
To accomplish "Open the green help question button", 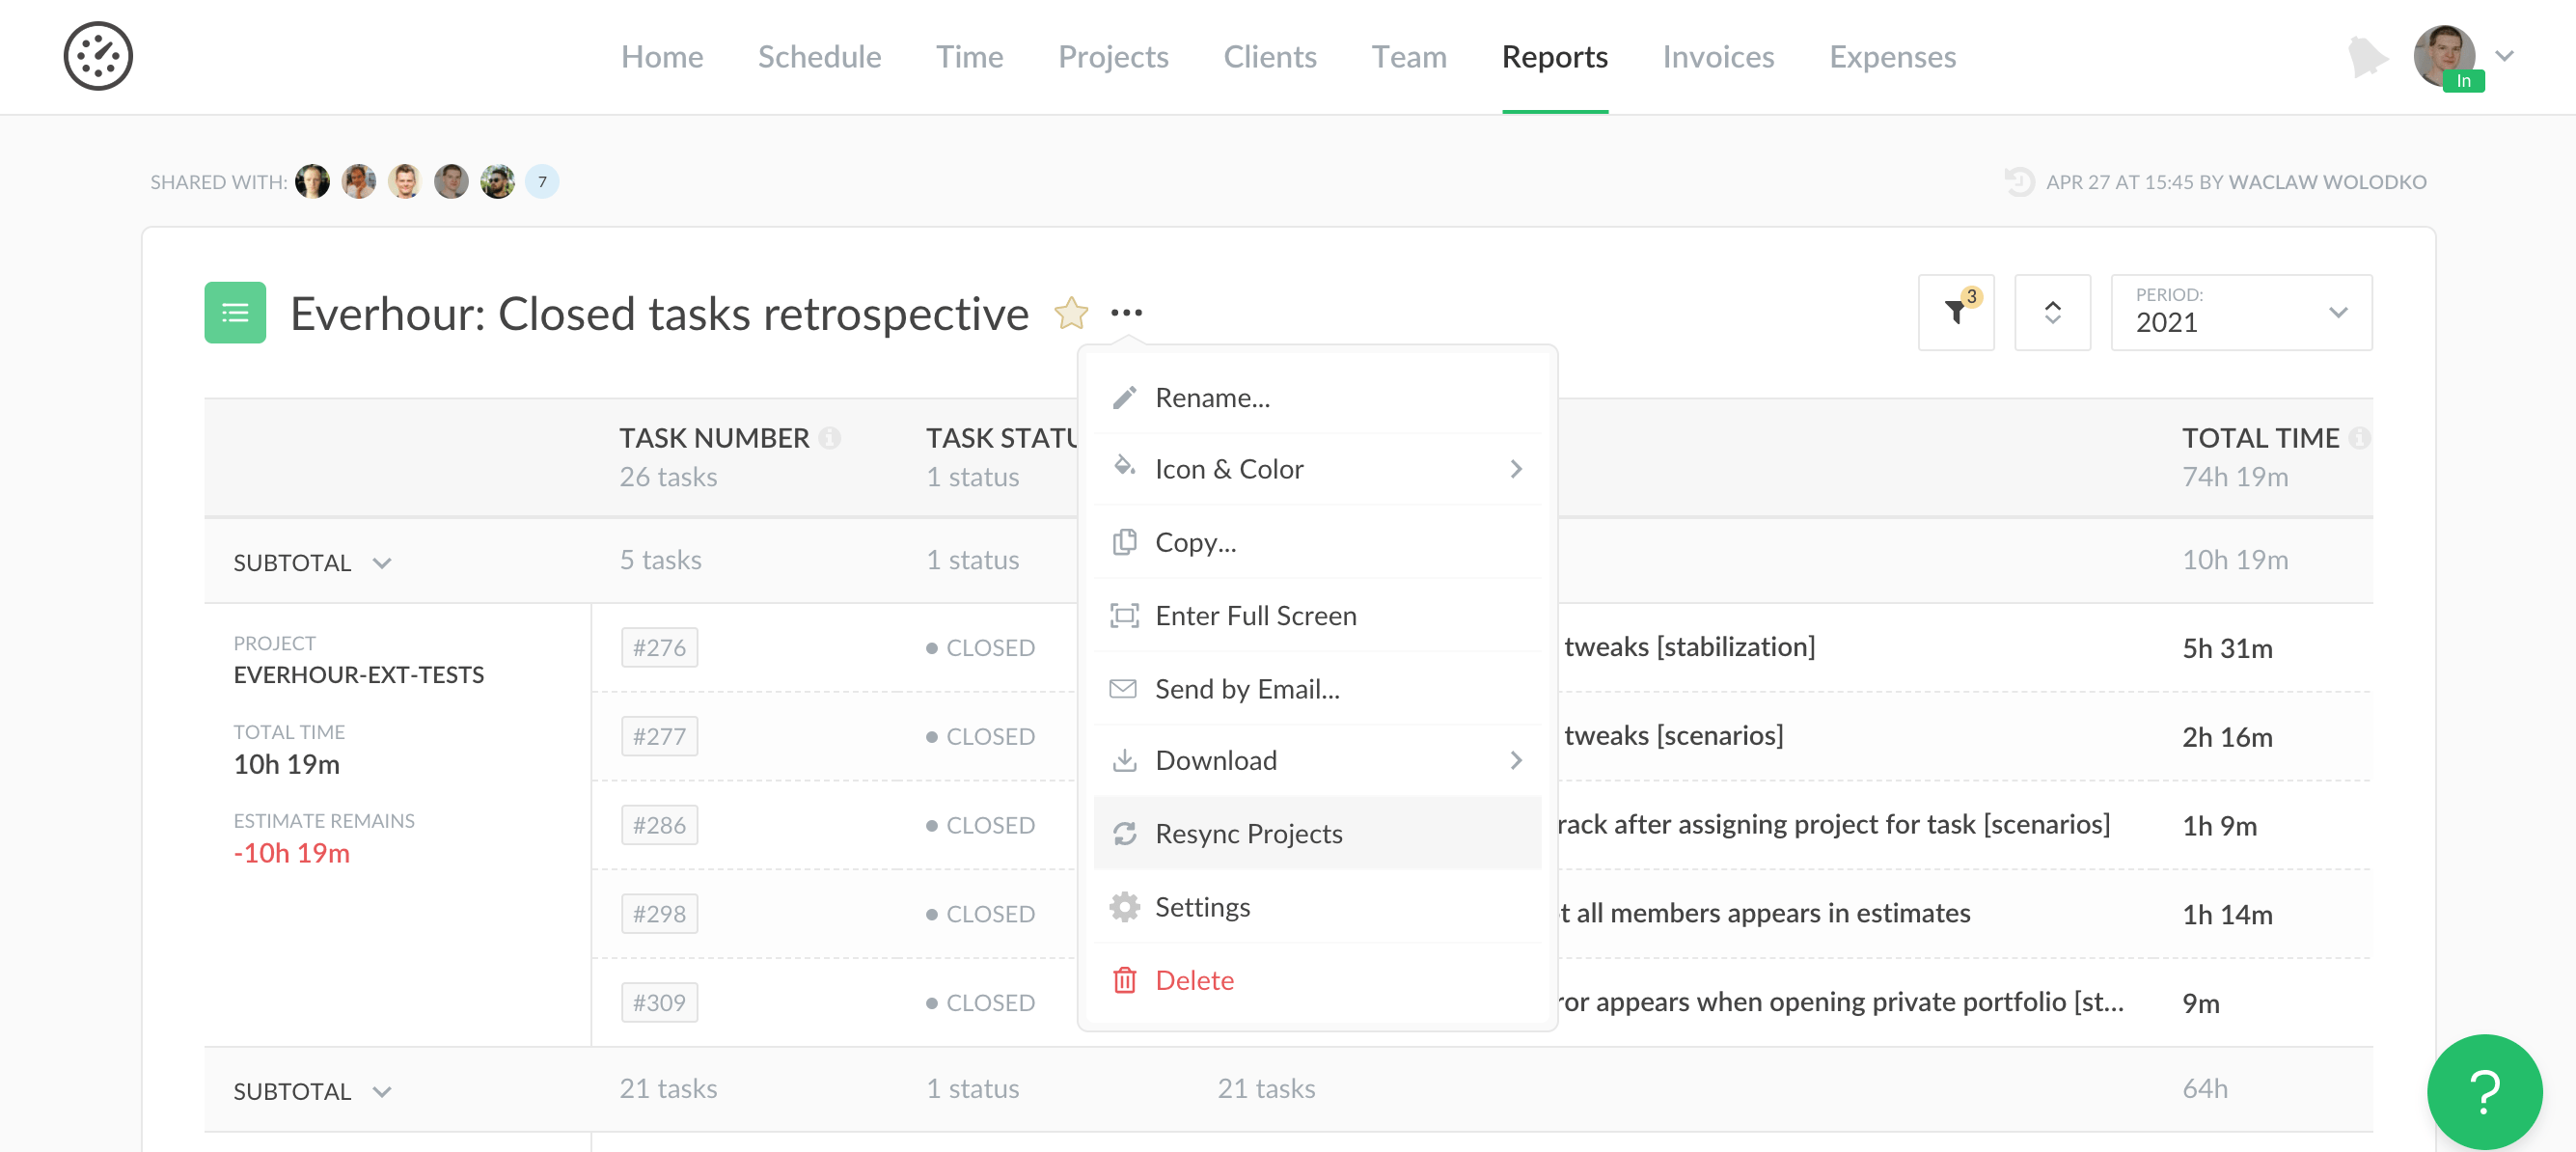I will coord(2484,1091).
